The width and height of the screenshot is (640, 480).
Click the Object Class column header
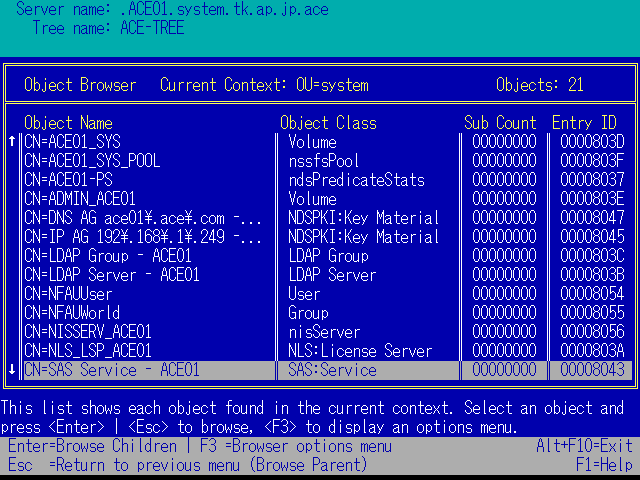328,123
